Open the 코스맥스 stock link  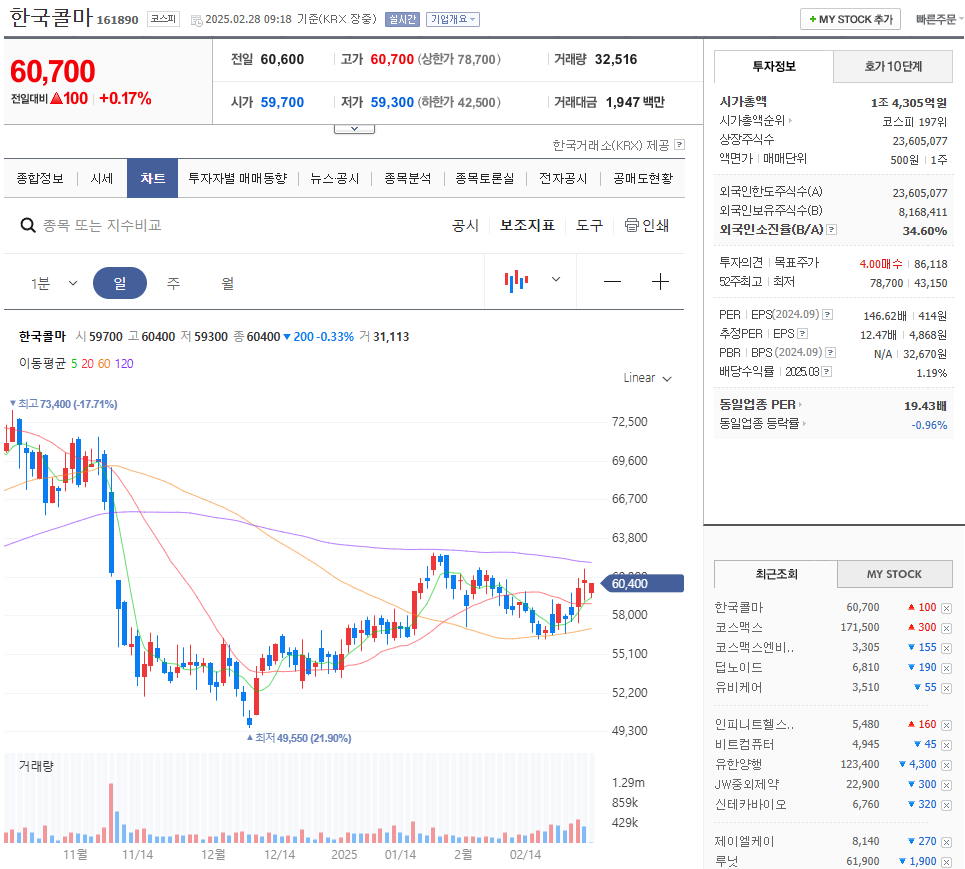[x=737, y=627]
